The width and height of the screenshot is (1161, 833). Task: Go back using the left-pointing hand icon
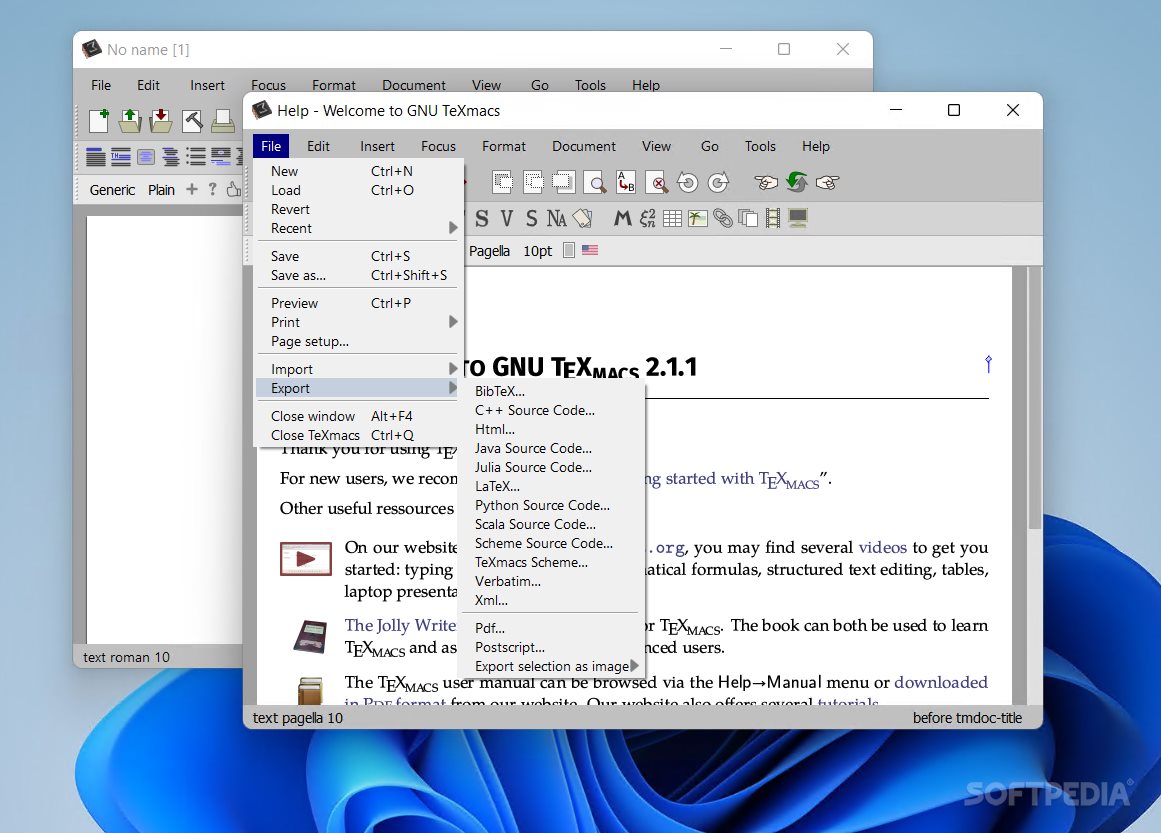coord(766,181)
